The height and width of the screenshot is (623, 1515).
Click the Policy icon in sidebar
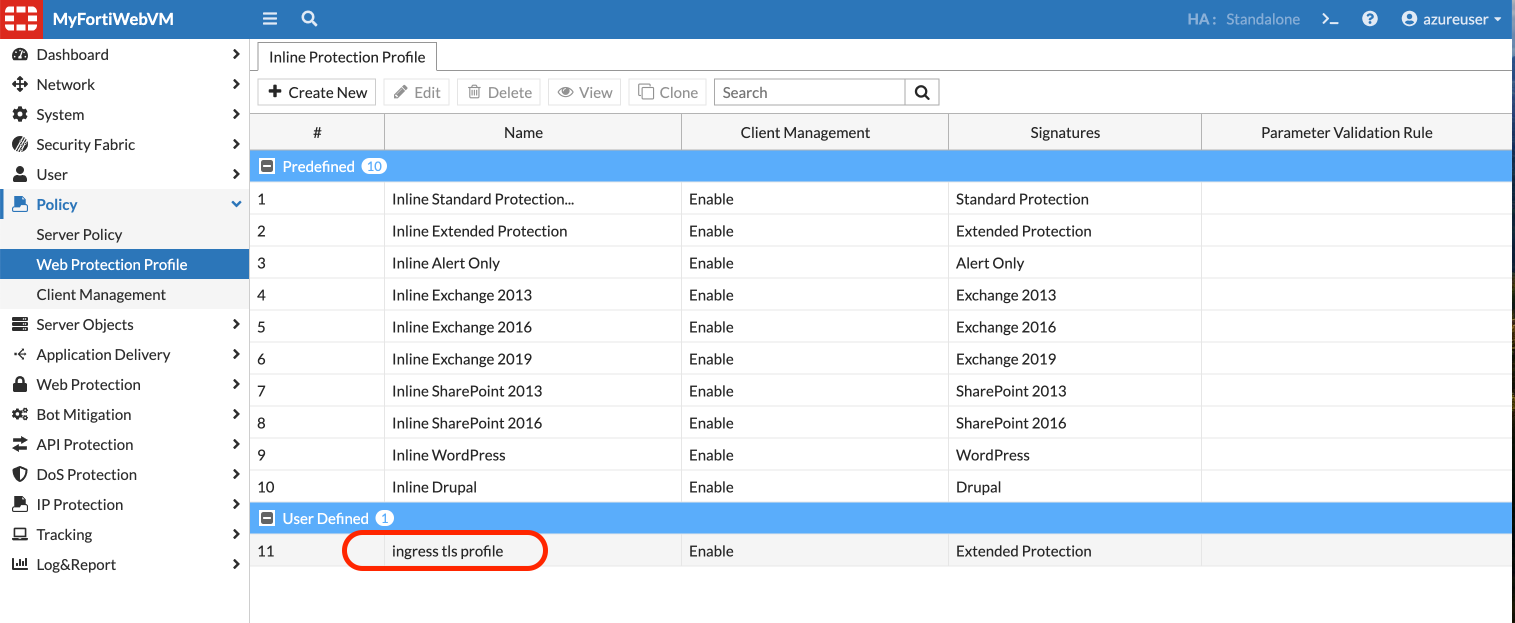pos(20,205)
